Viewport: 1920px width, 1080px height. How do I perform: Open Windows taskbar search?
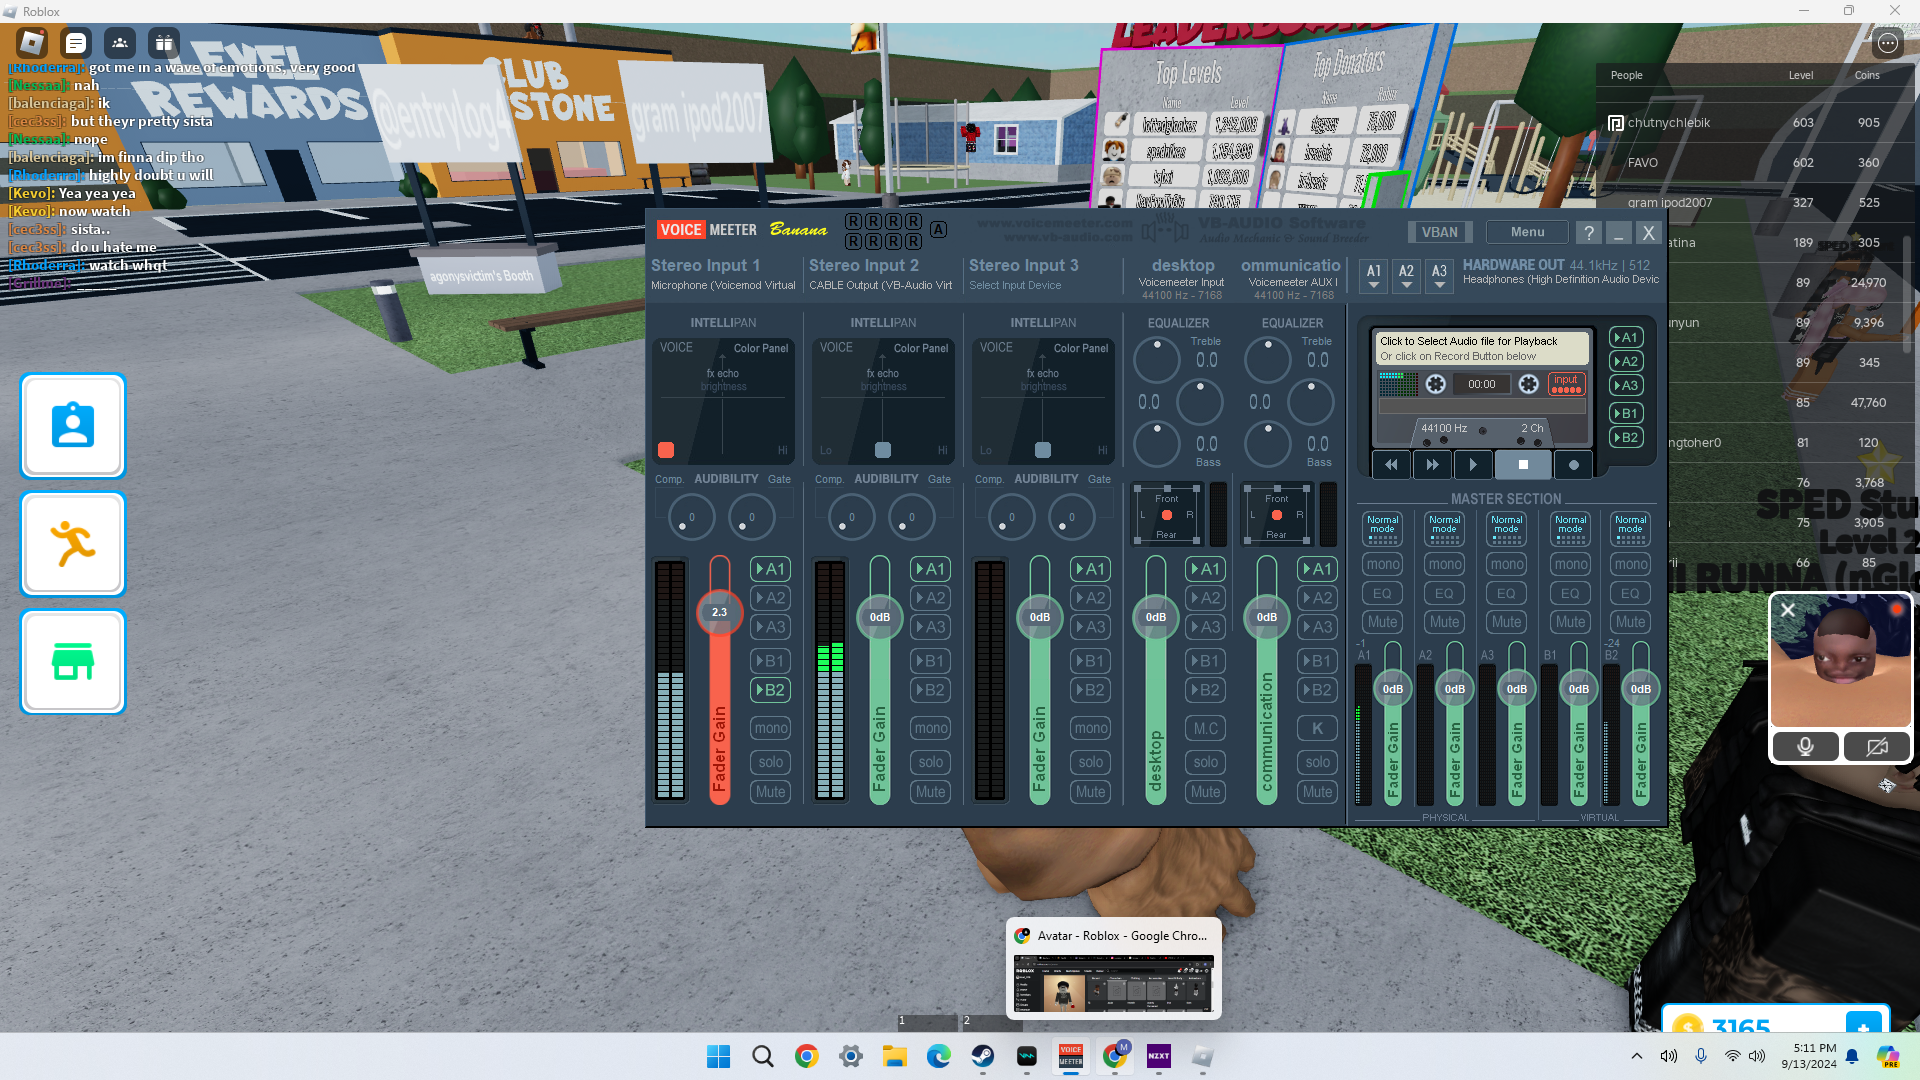tap(762, 1057)
